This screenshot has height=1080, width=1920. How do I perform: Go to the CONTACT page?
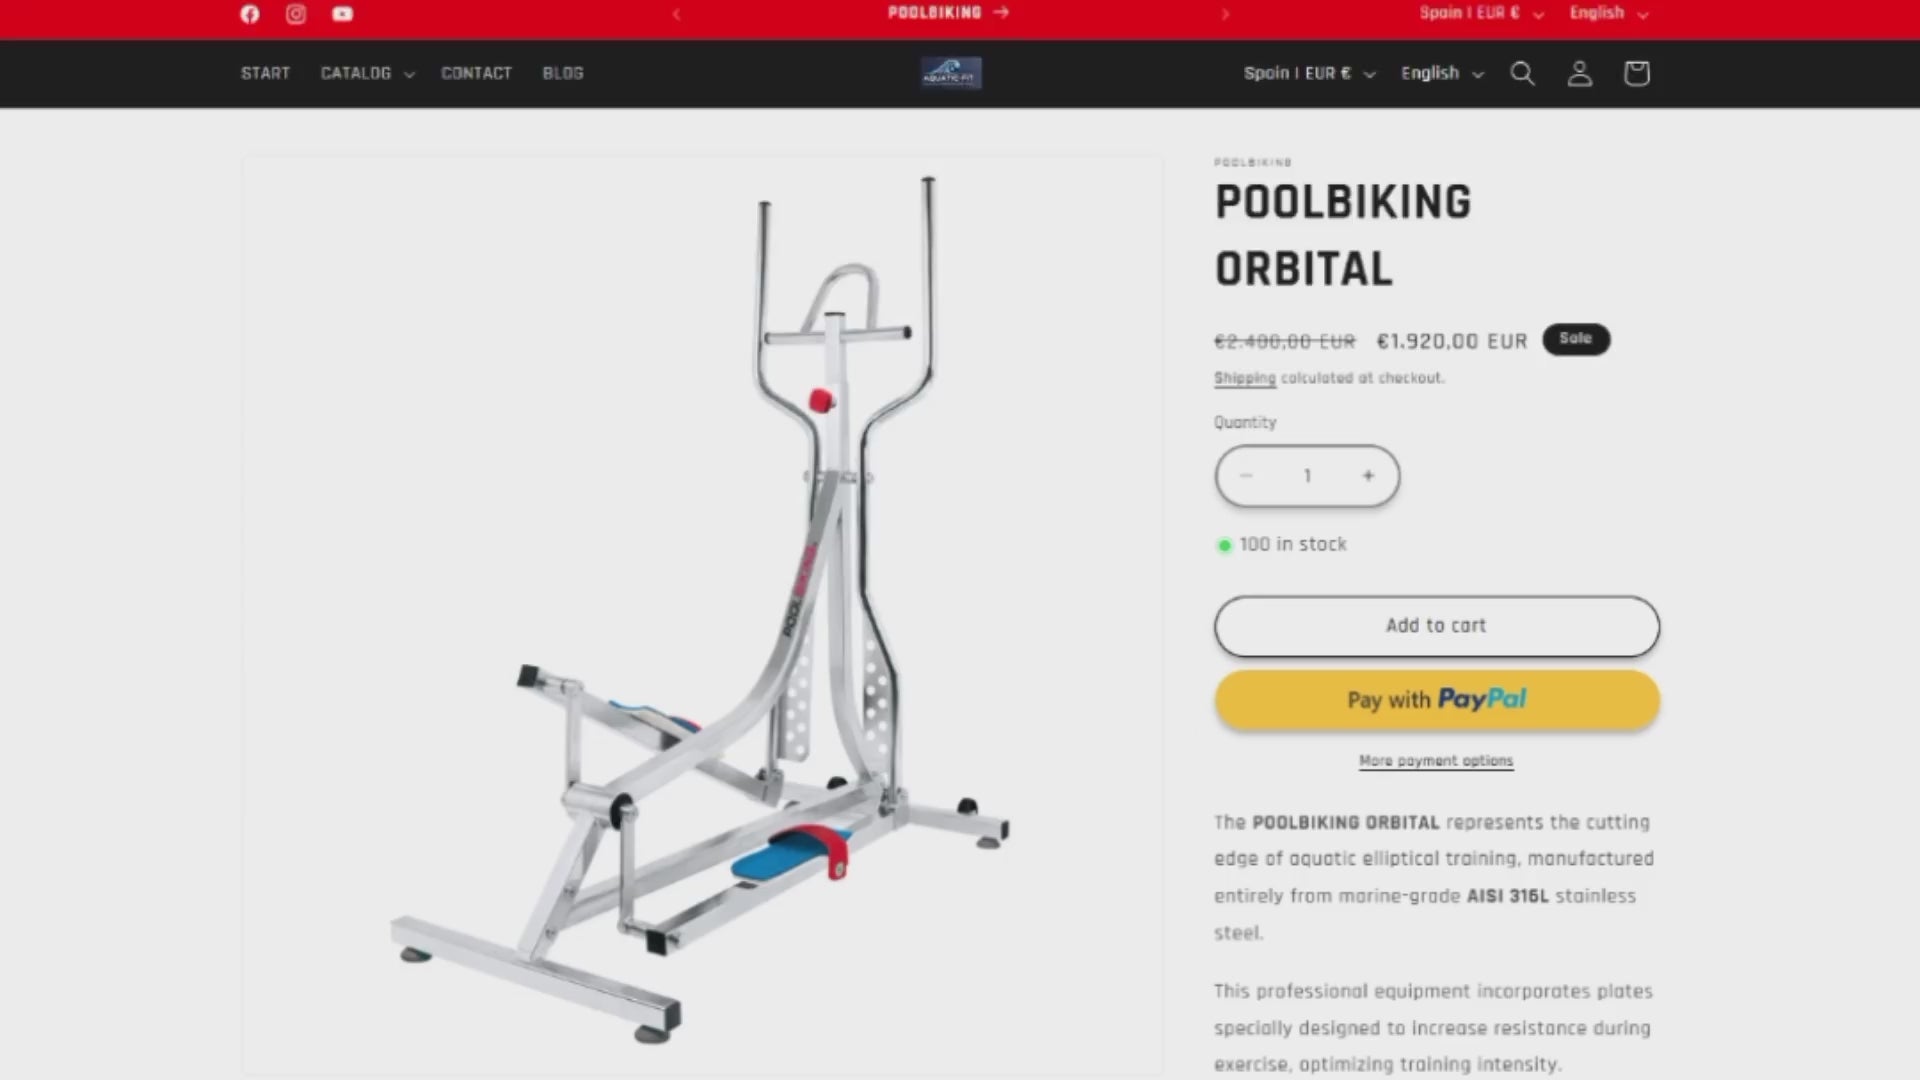pyautogui.click(x=476, y=73)
